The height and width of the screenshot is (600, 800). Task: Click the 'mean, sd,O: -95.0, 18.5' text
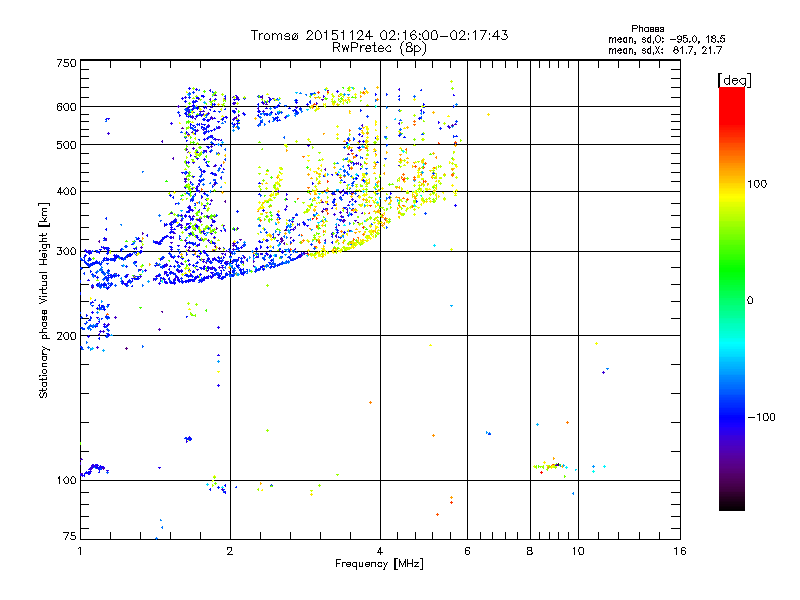666,39
